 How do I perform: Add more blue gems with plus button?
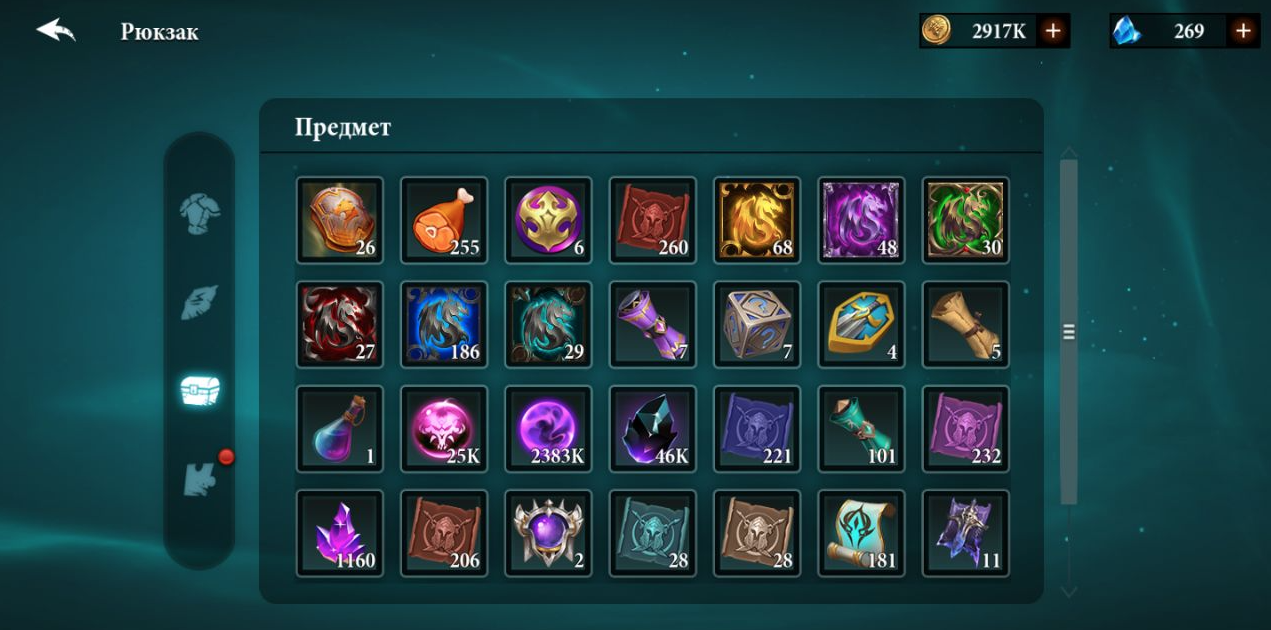click(1243, 31)
